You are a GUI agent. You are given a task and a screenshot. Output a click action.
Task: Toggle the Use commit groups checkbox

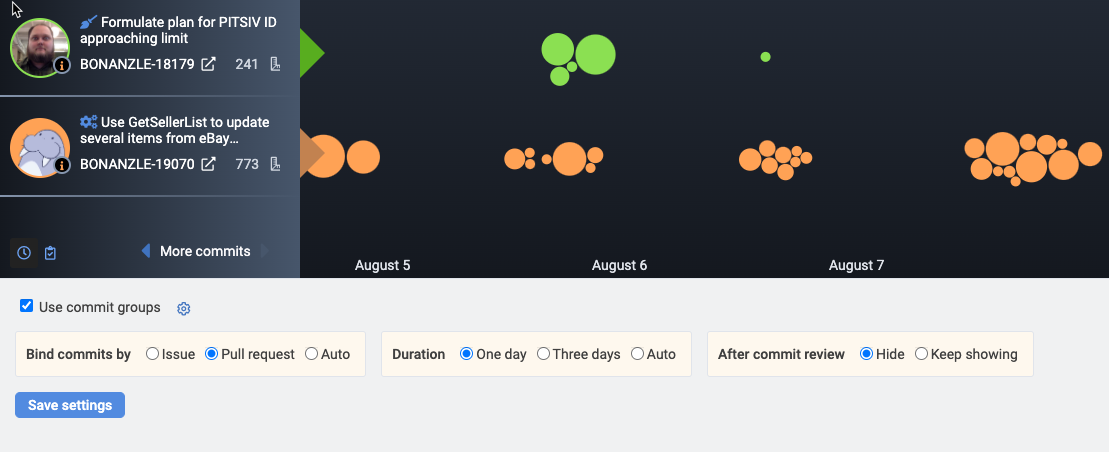click(x=27, y=306)
